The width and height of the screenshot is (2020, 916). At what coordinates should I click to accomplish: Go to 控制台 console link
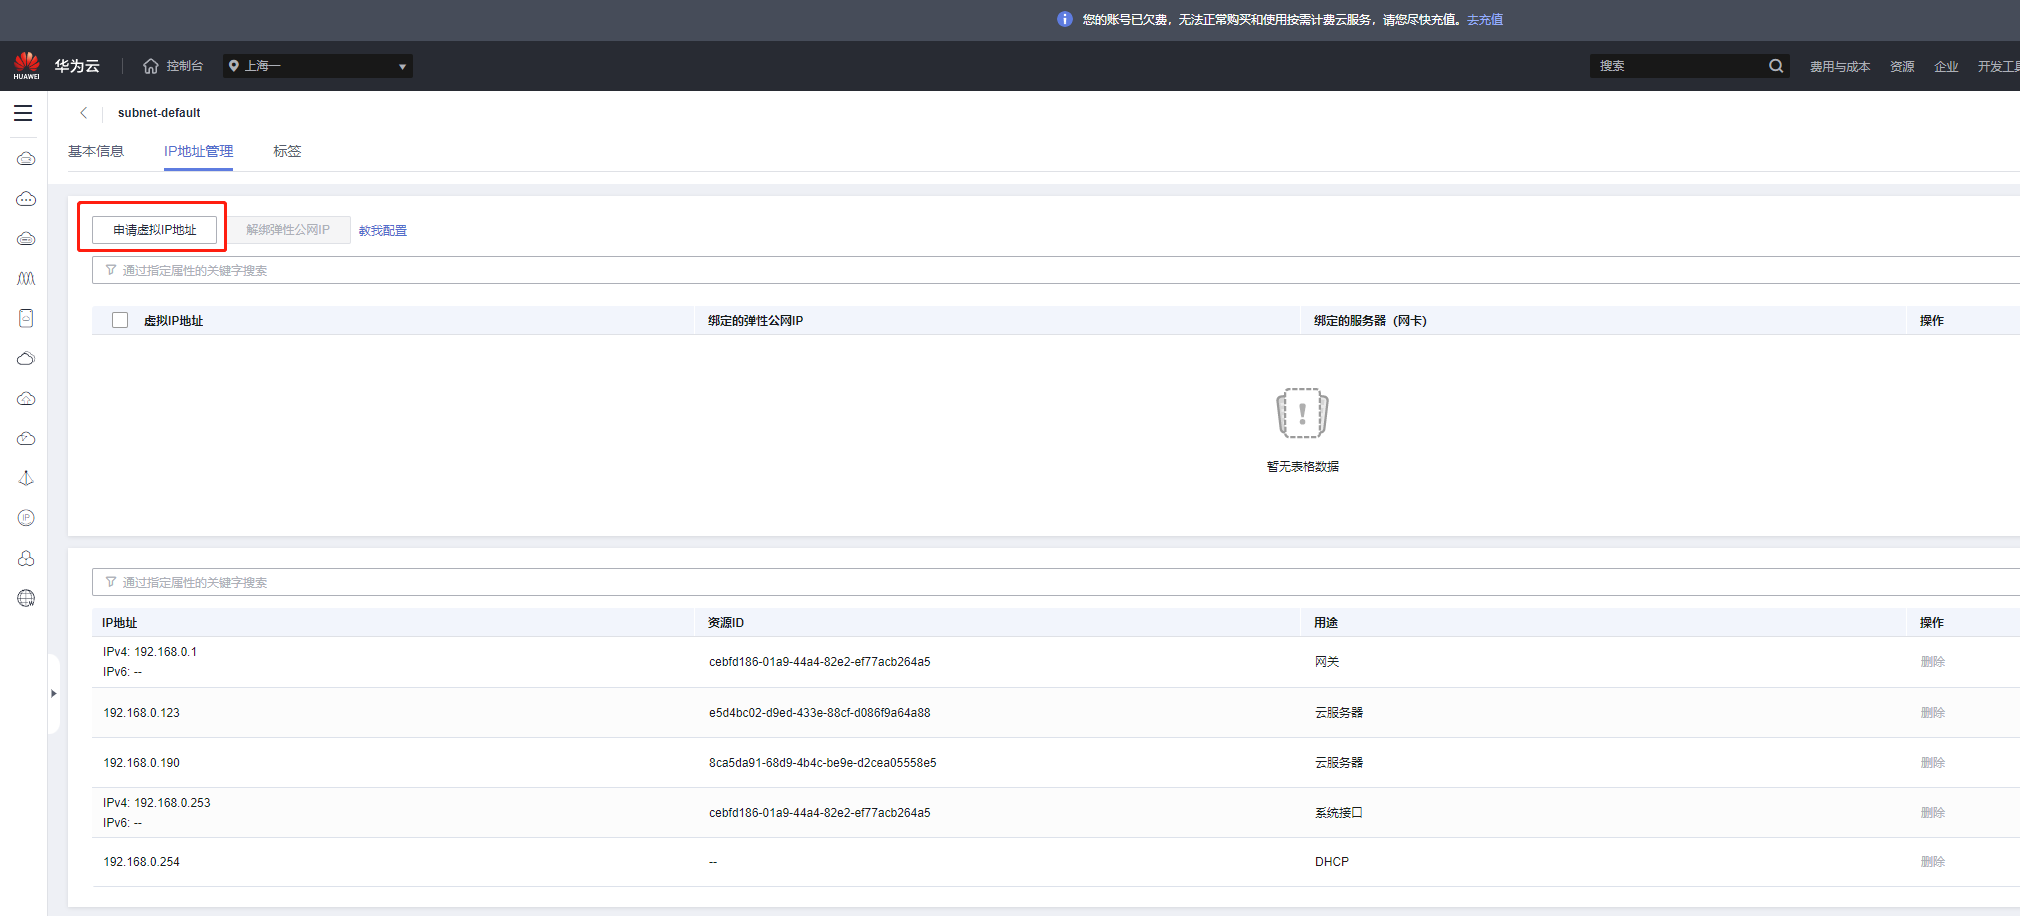pos(184,66)
